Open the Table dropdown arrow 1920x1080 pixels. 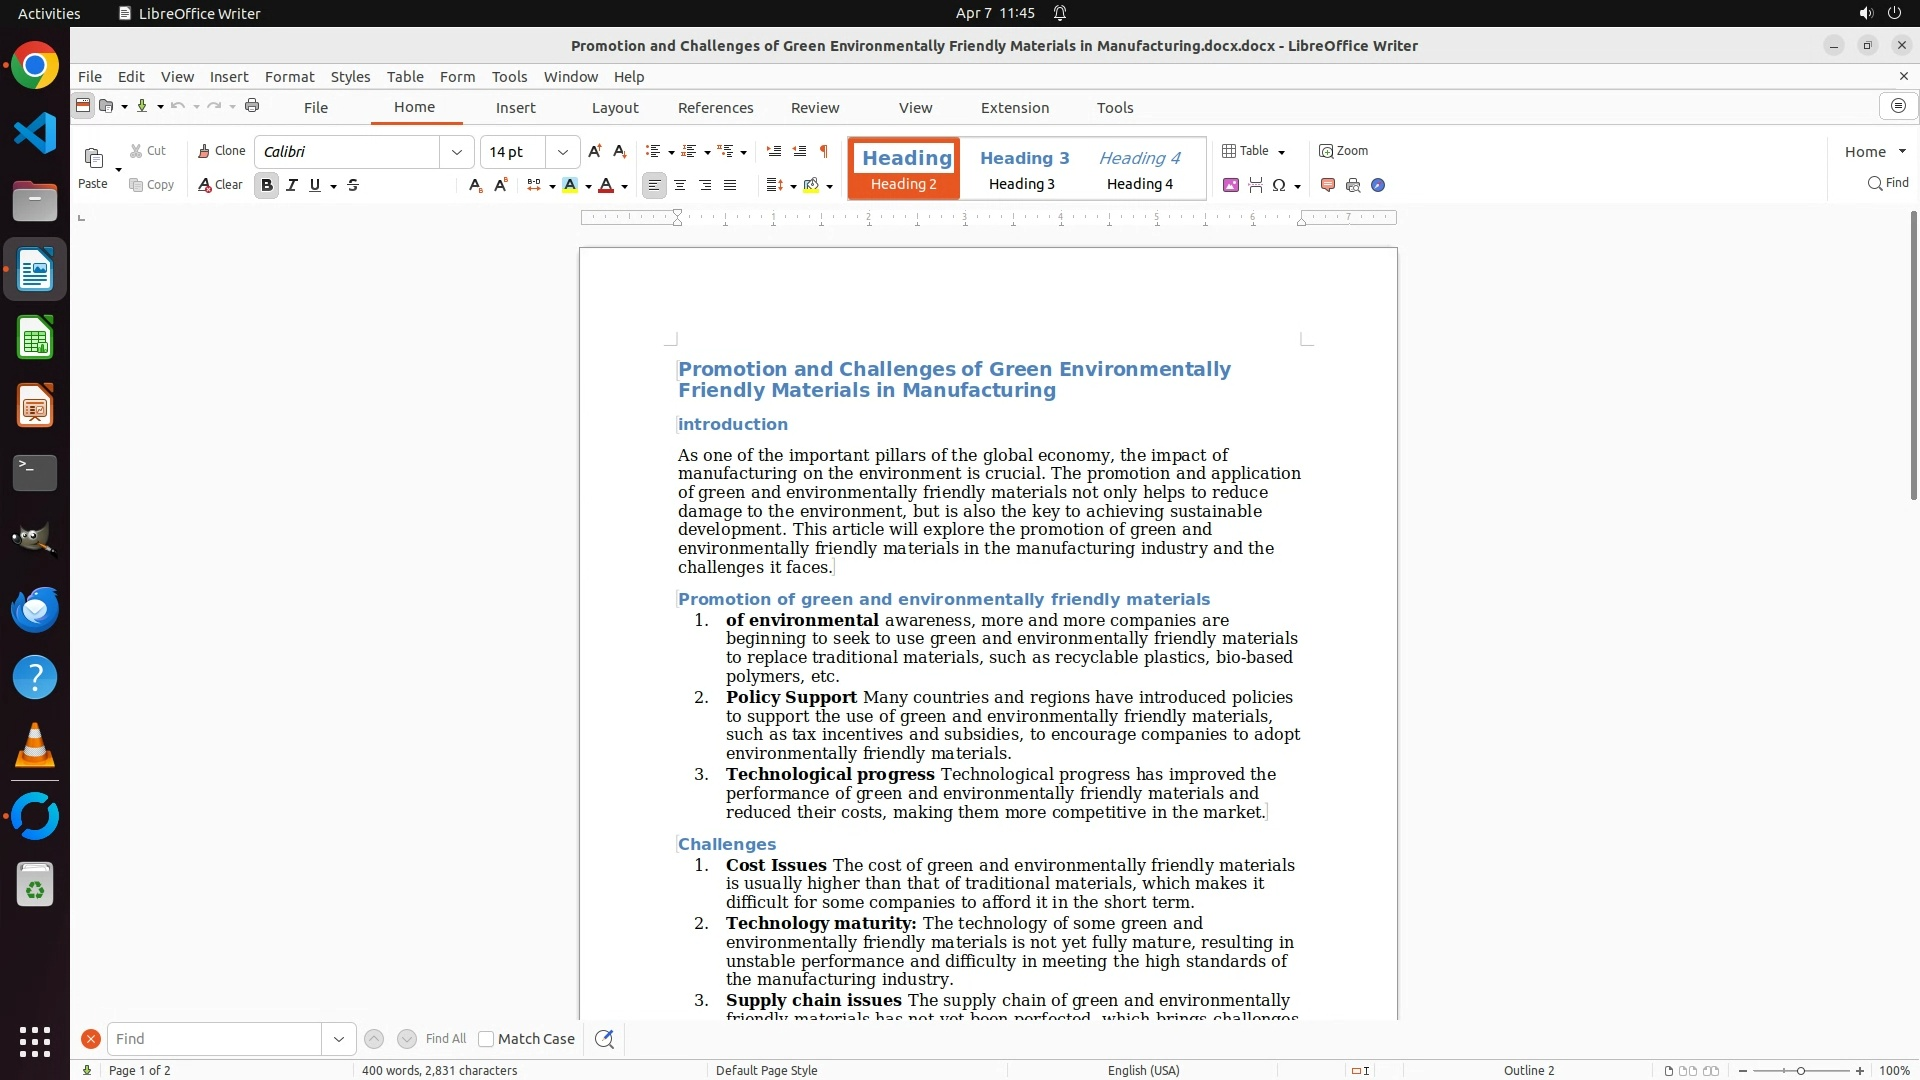tap(1281, 152)
